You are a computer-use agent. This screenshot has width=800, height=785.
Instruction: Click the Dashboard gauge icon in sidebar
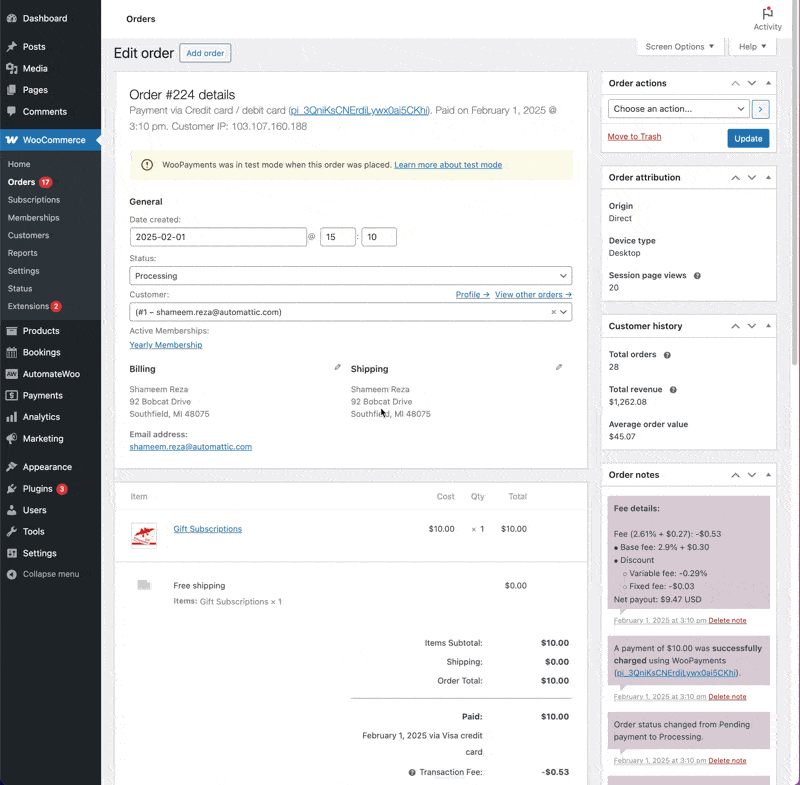[x=12, y=18]
